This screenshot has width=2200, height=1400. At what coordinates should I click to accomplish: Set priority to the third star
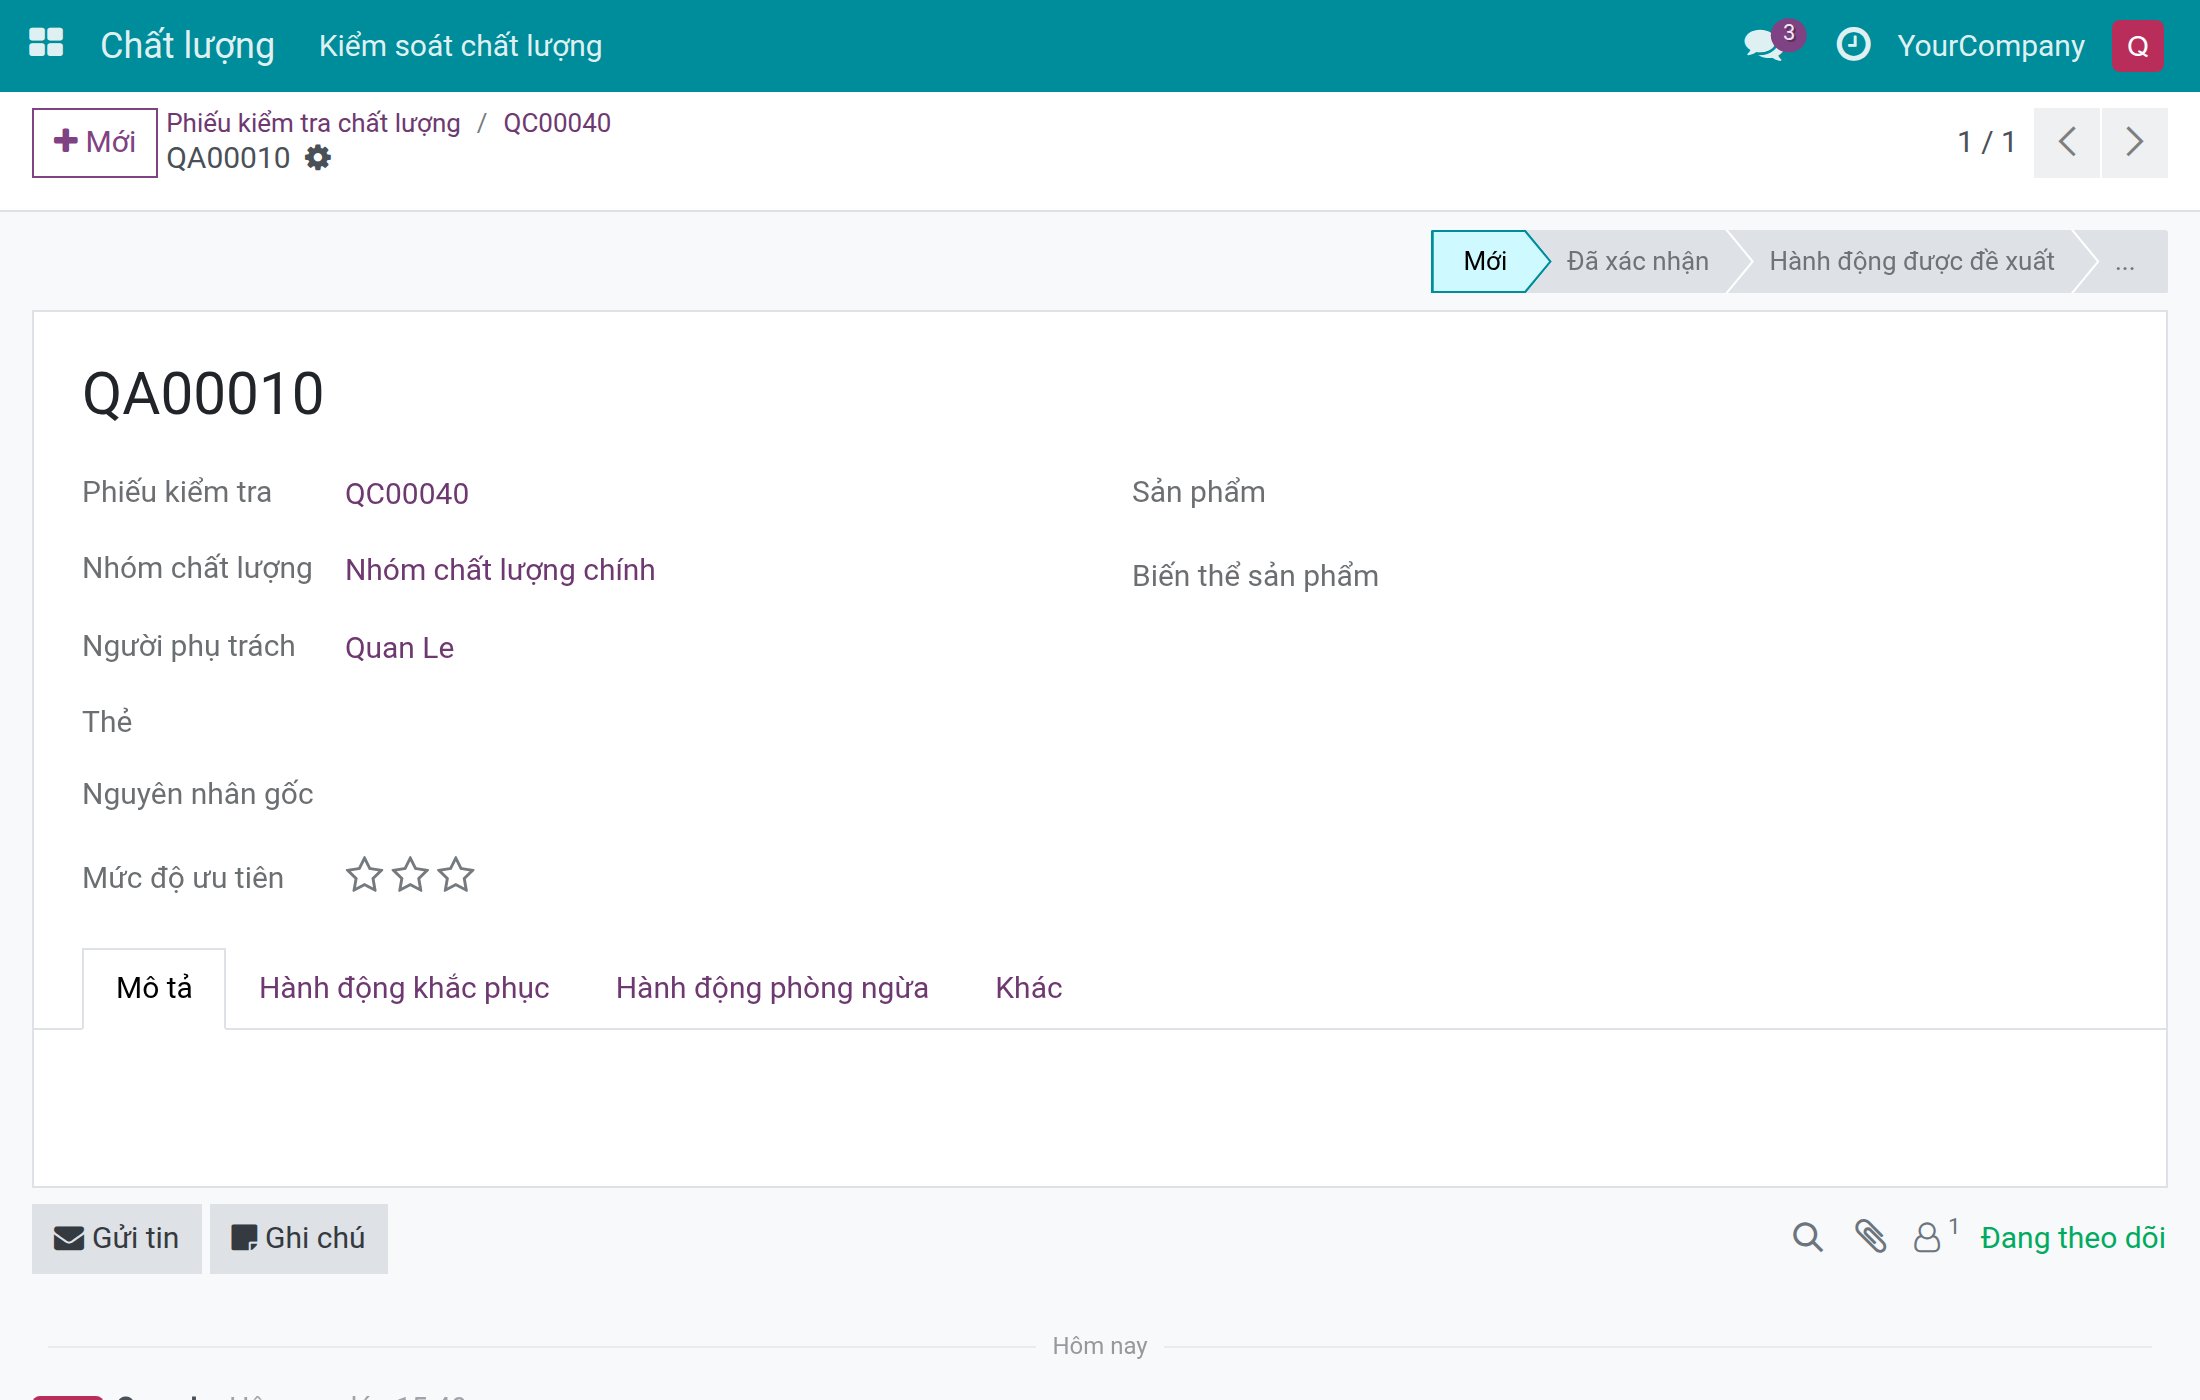(456, 875)
